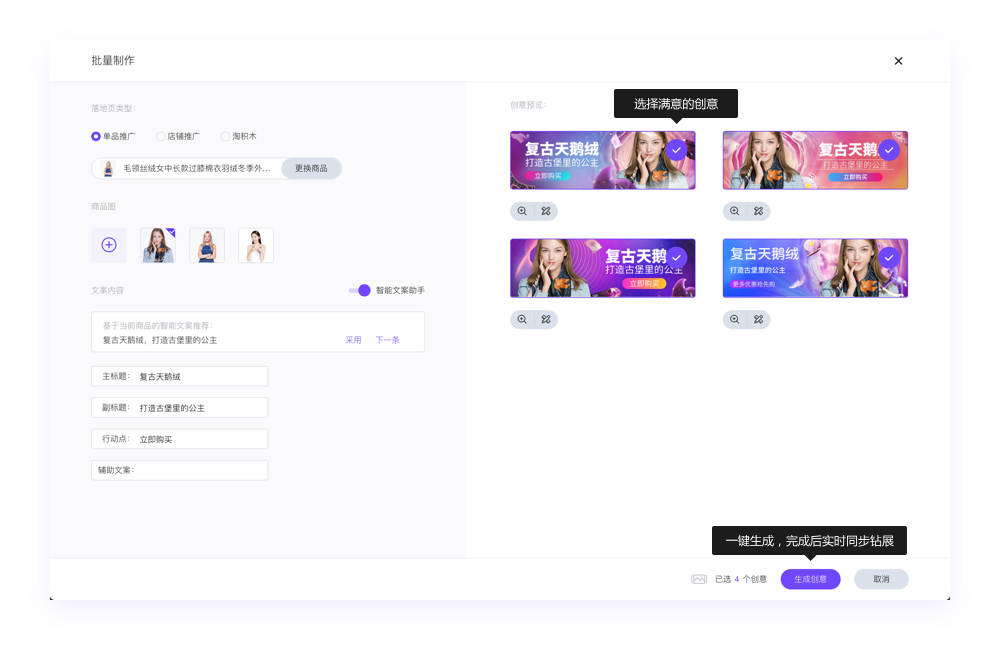
Task: Click the 采用 link
Action: click(x=353, y=340)
